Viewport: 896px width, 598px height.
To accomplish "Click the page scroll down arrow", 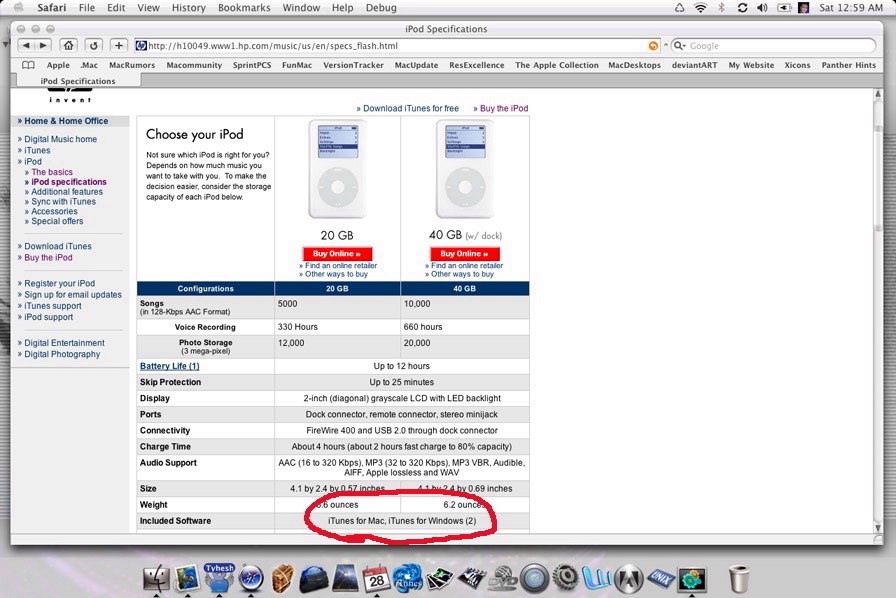I will click(877, 528).
